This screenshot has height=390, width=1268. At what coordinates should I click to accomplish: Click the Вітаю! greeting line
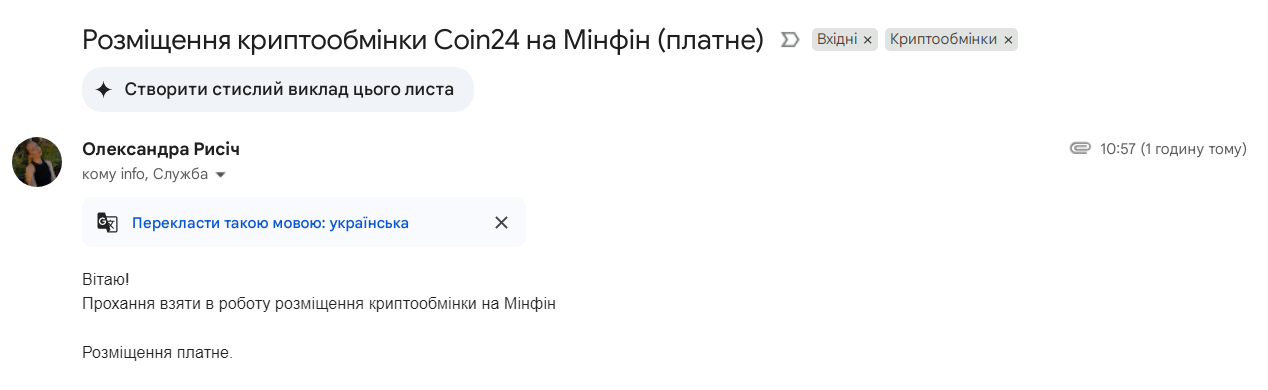pos(106,279)
